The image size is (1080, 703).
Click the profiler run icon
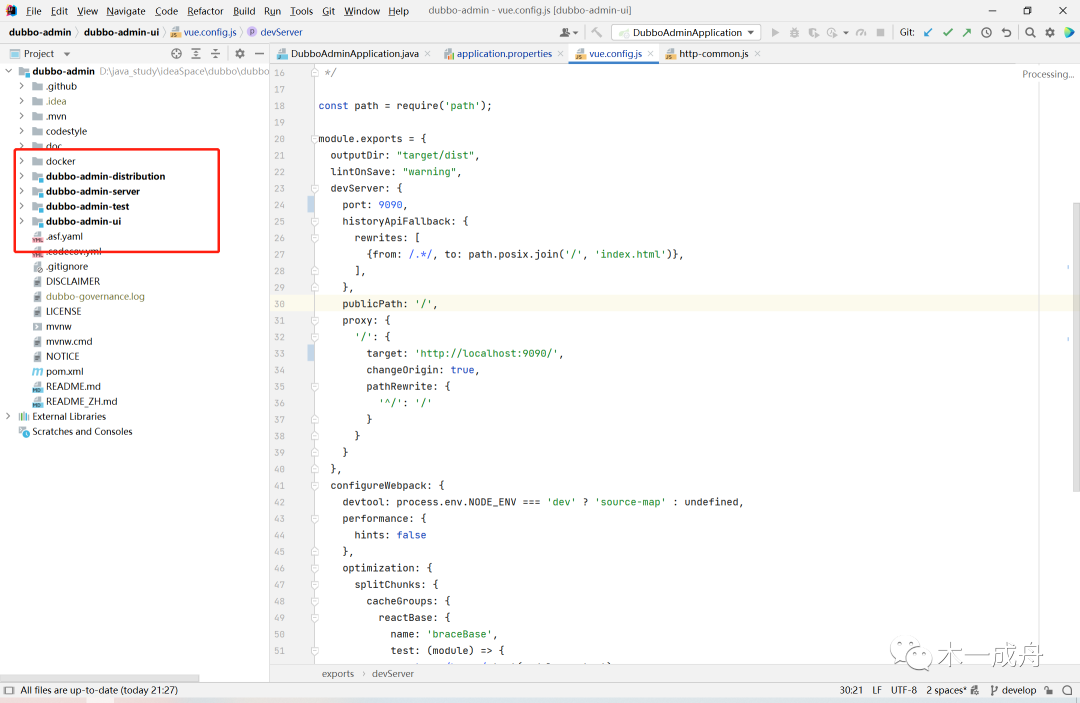tap(832, 32)
